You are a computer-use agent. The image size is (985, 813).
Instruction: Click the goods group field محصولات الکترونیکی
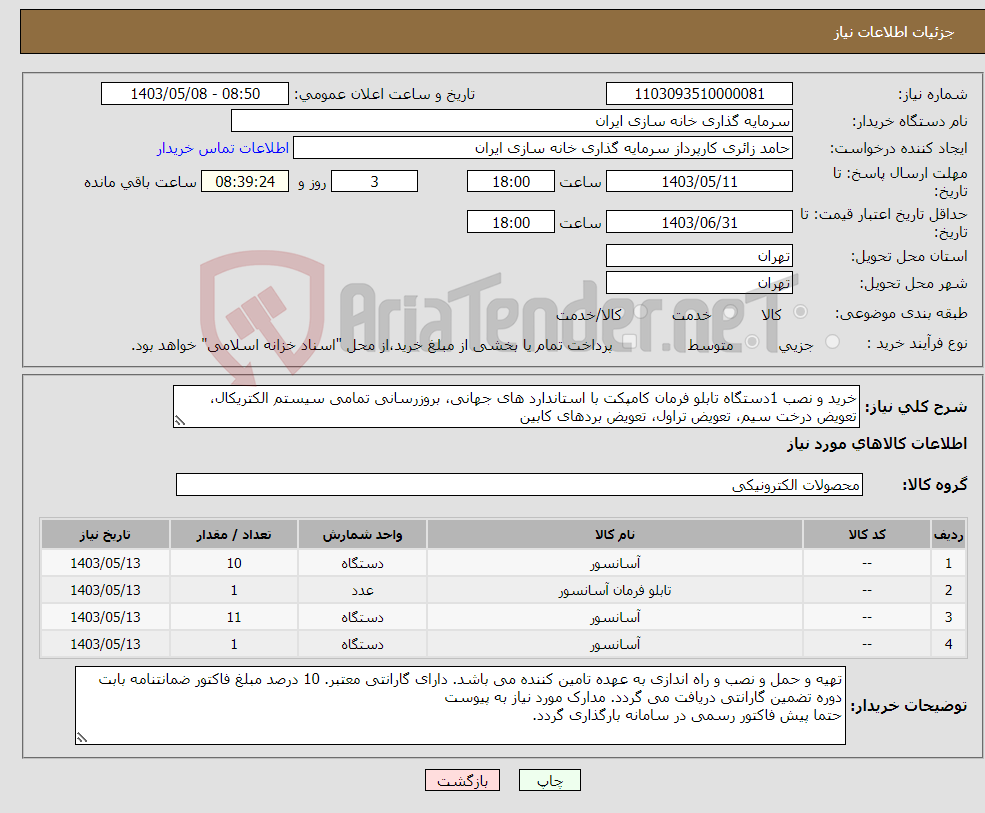click(520, 485)
